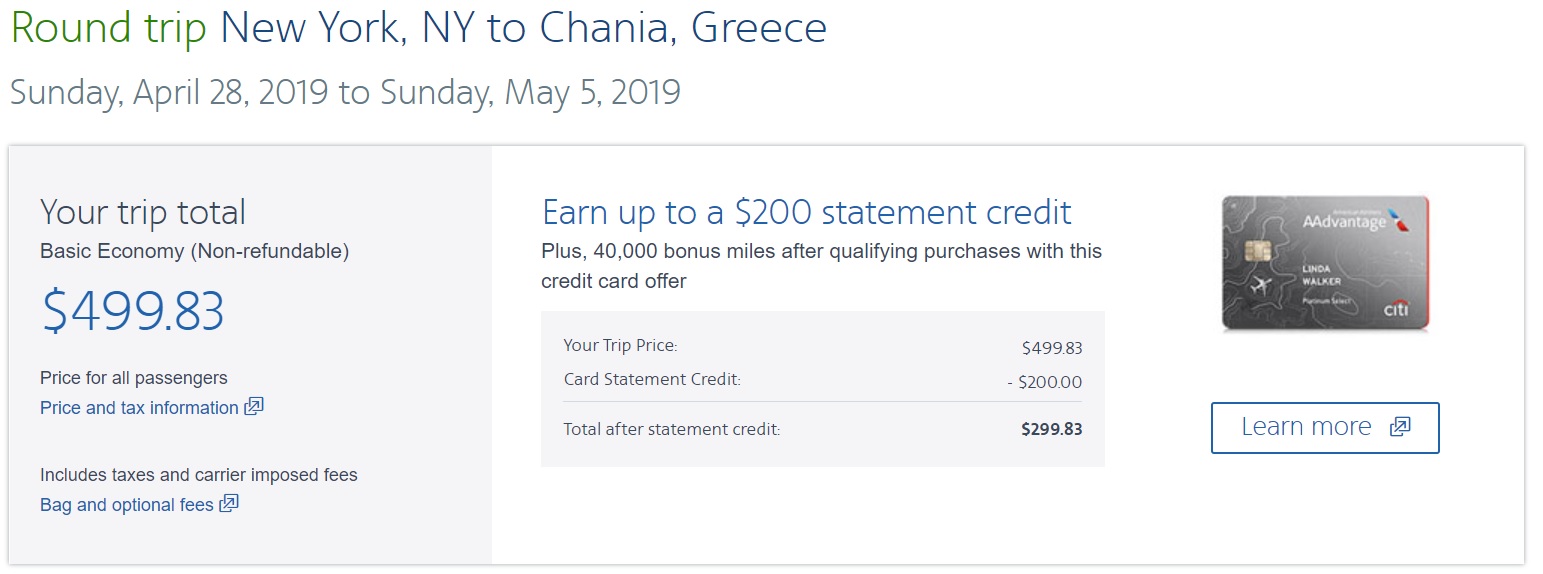Open the Price and tax information link

(x=139, y=408)
